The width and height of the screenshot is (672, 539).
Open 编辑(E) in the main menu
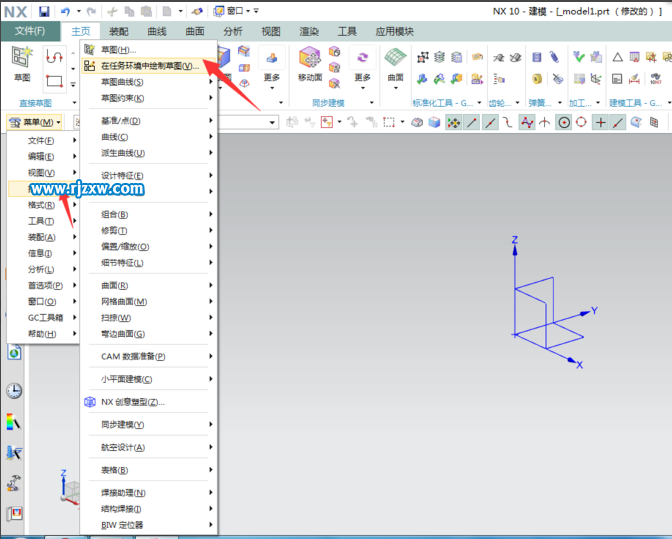(x=43, y=156)
